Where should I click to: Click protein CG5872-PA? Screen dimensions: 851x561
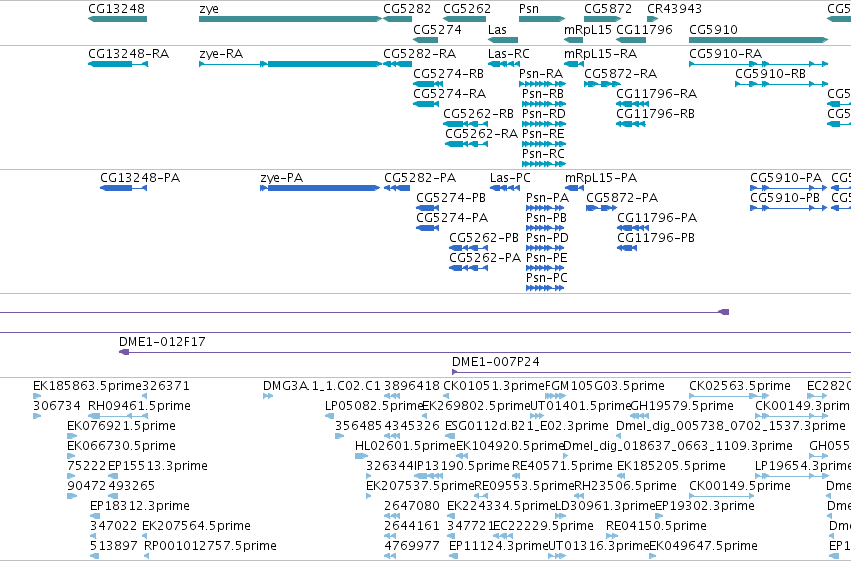pos(622,197)
